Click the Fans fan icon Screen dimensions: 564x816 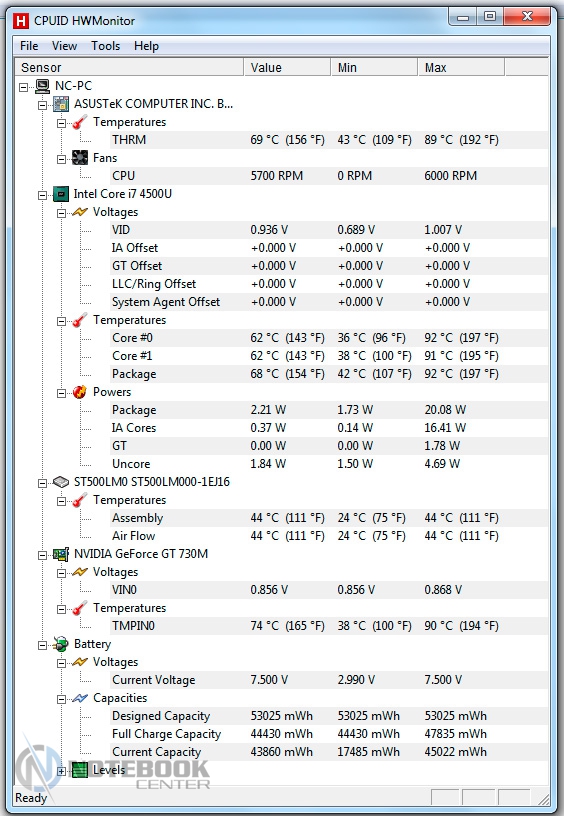[x=80, y=158]
